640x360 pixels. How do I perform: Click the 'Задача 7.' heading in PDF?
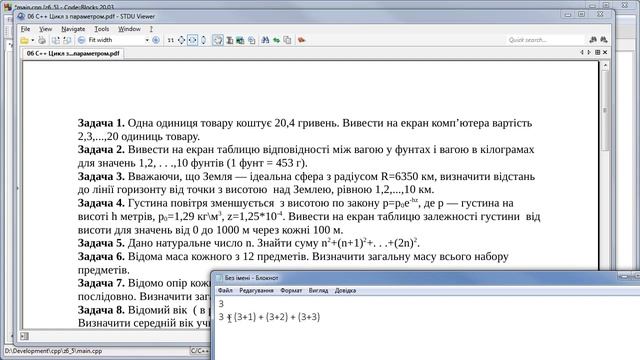101,283
